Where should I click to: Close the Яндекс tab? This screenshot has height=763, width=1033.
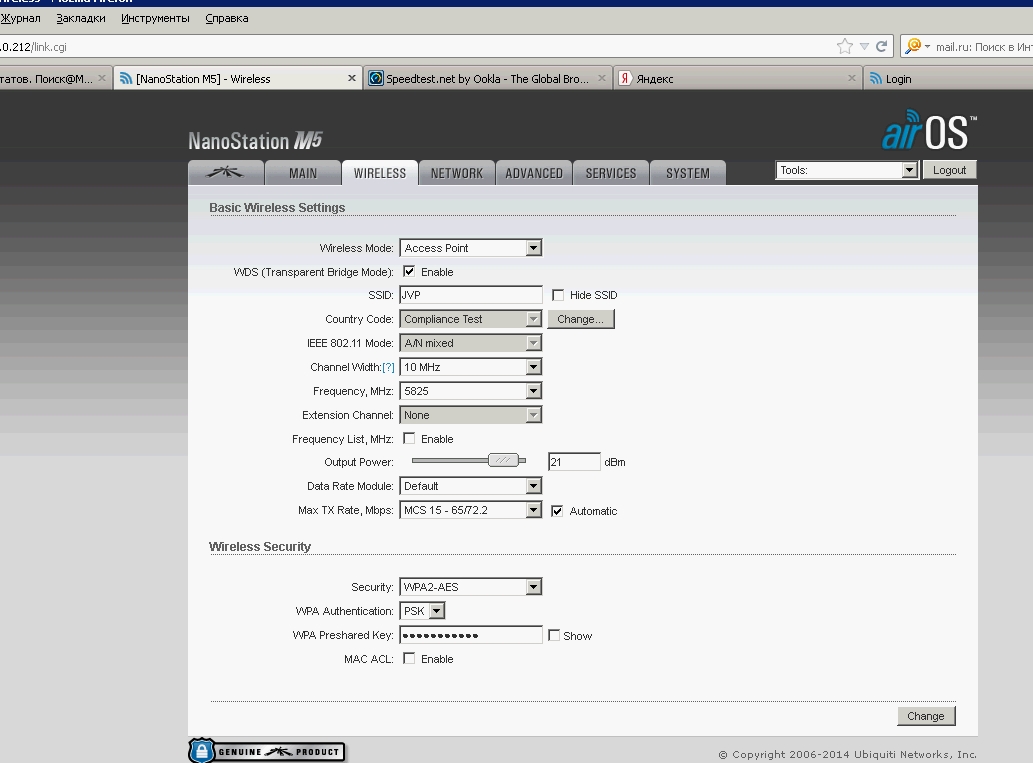pos(851,78)
